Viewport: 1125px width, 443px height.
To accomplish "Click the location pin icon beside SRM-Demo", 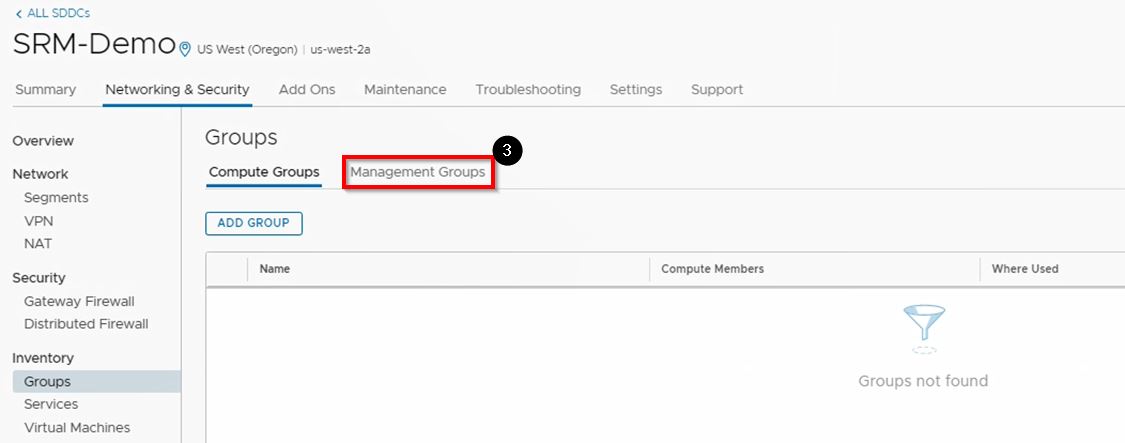I will click(185, 49).
